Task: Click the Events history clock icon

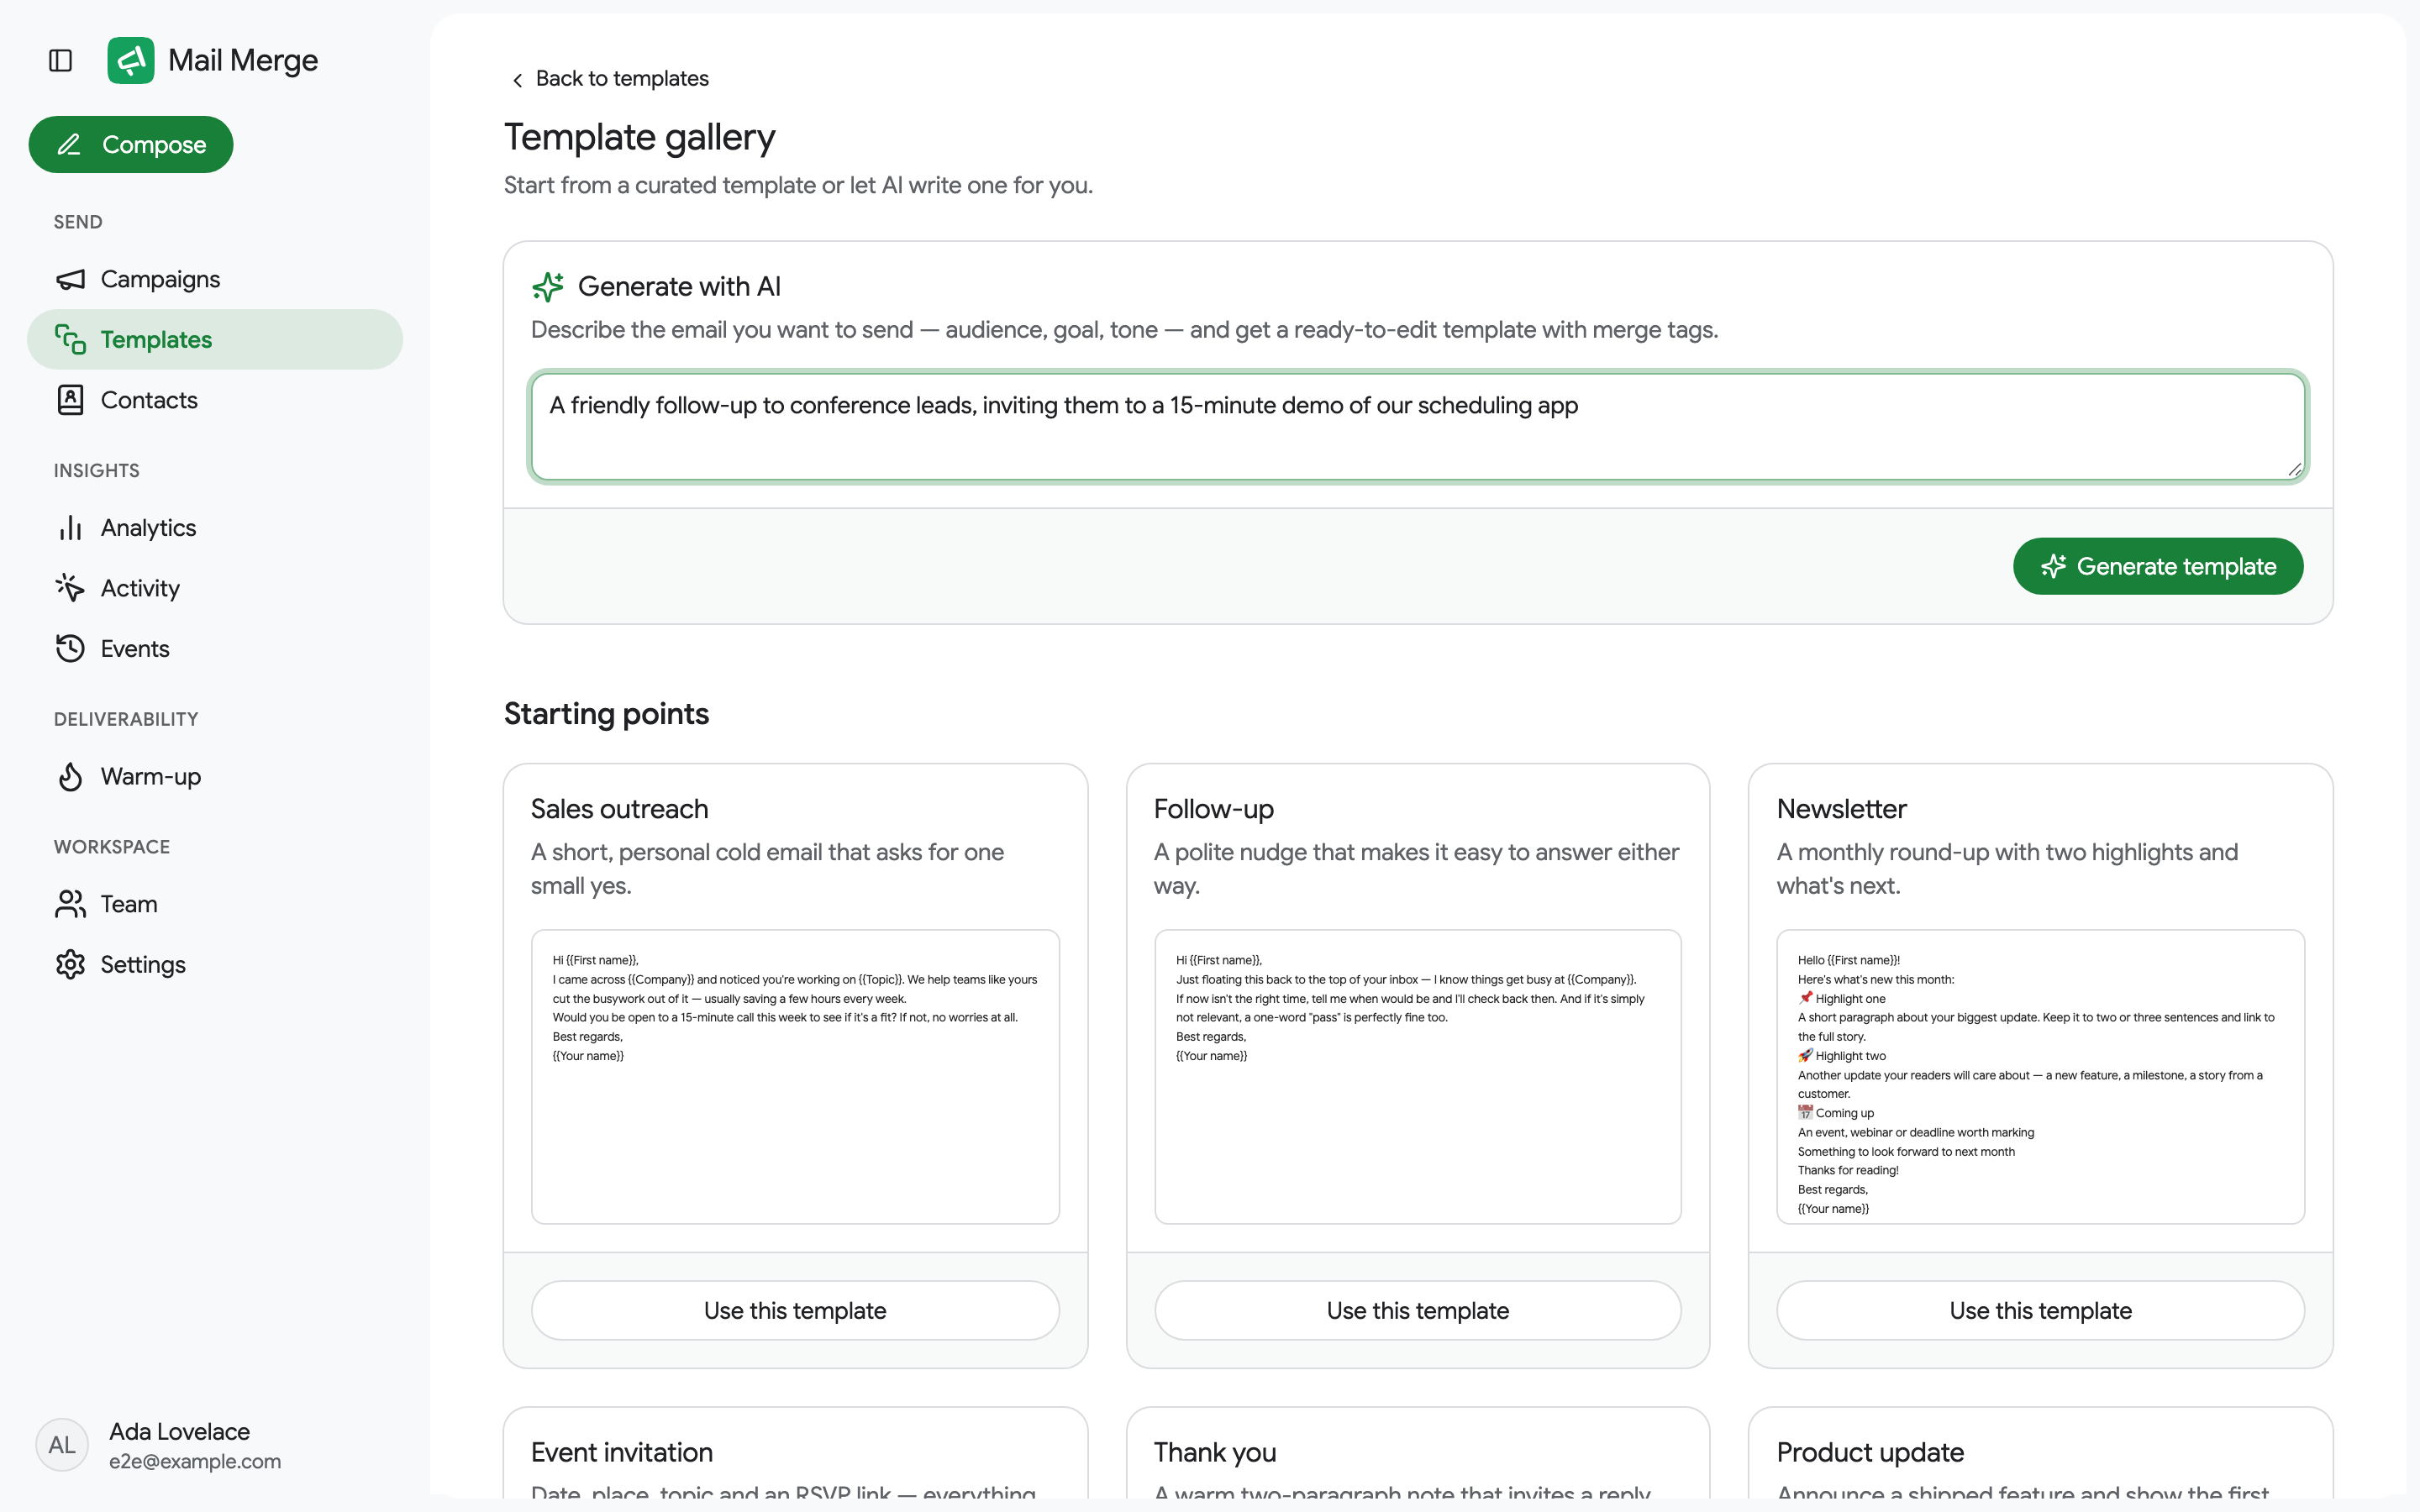Action: [70, 649]
